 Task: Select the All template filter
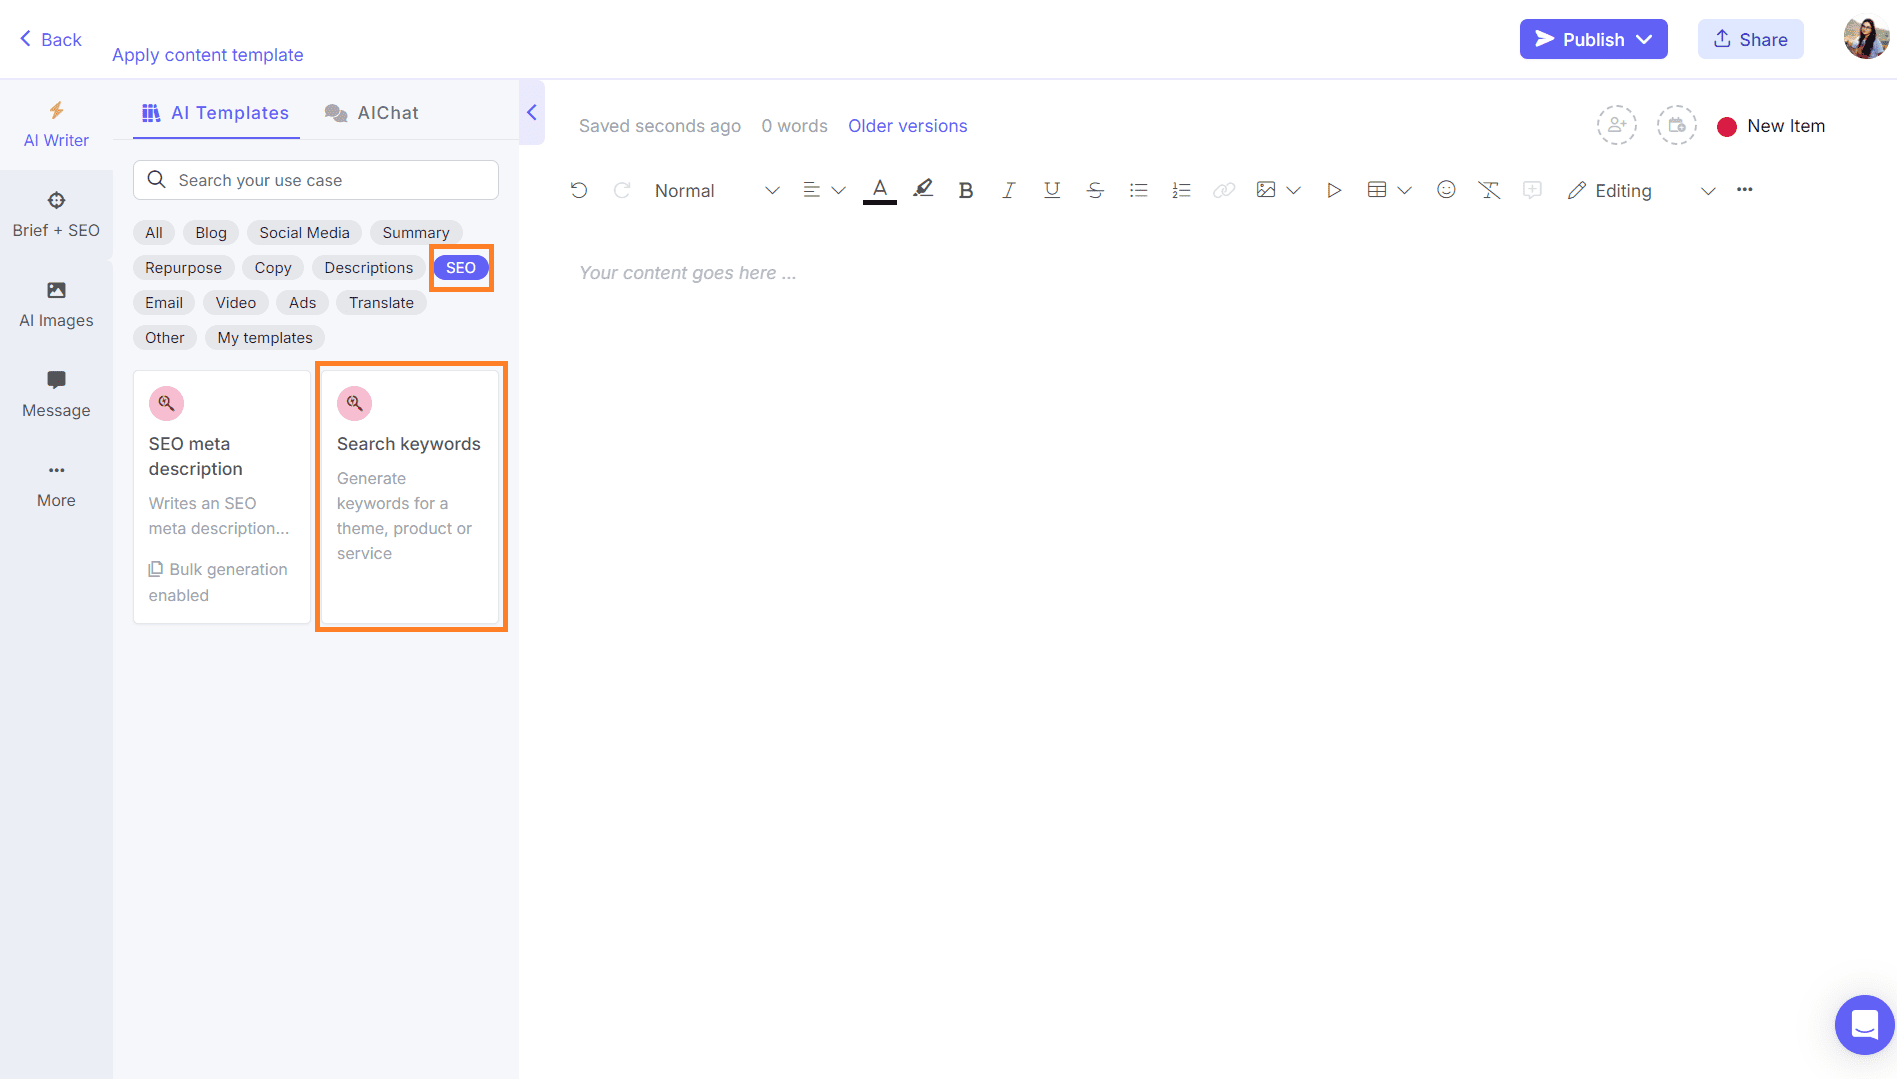[154, 233]
